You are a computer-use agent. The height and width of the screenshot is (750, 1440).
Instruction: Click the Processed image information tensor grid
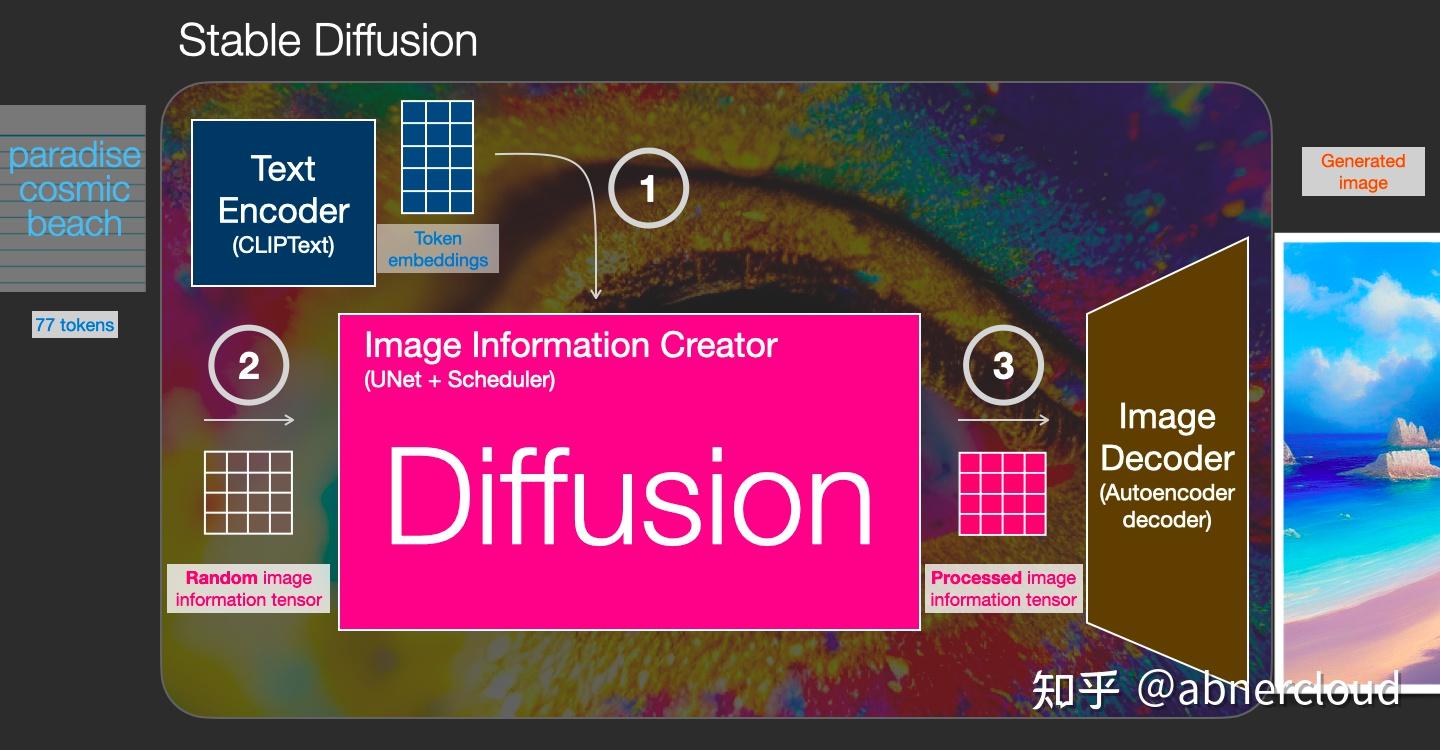(1003, 494)
